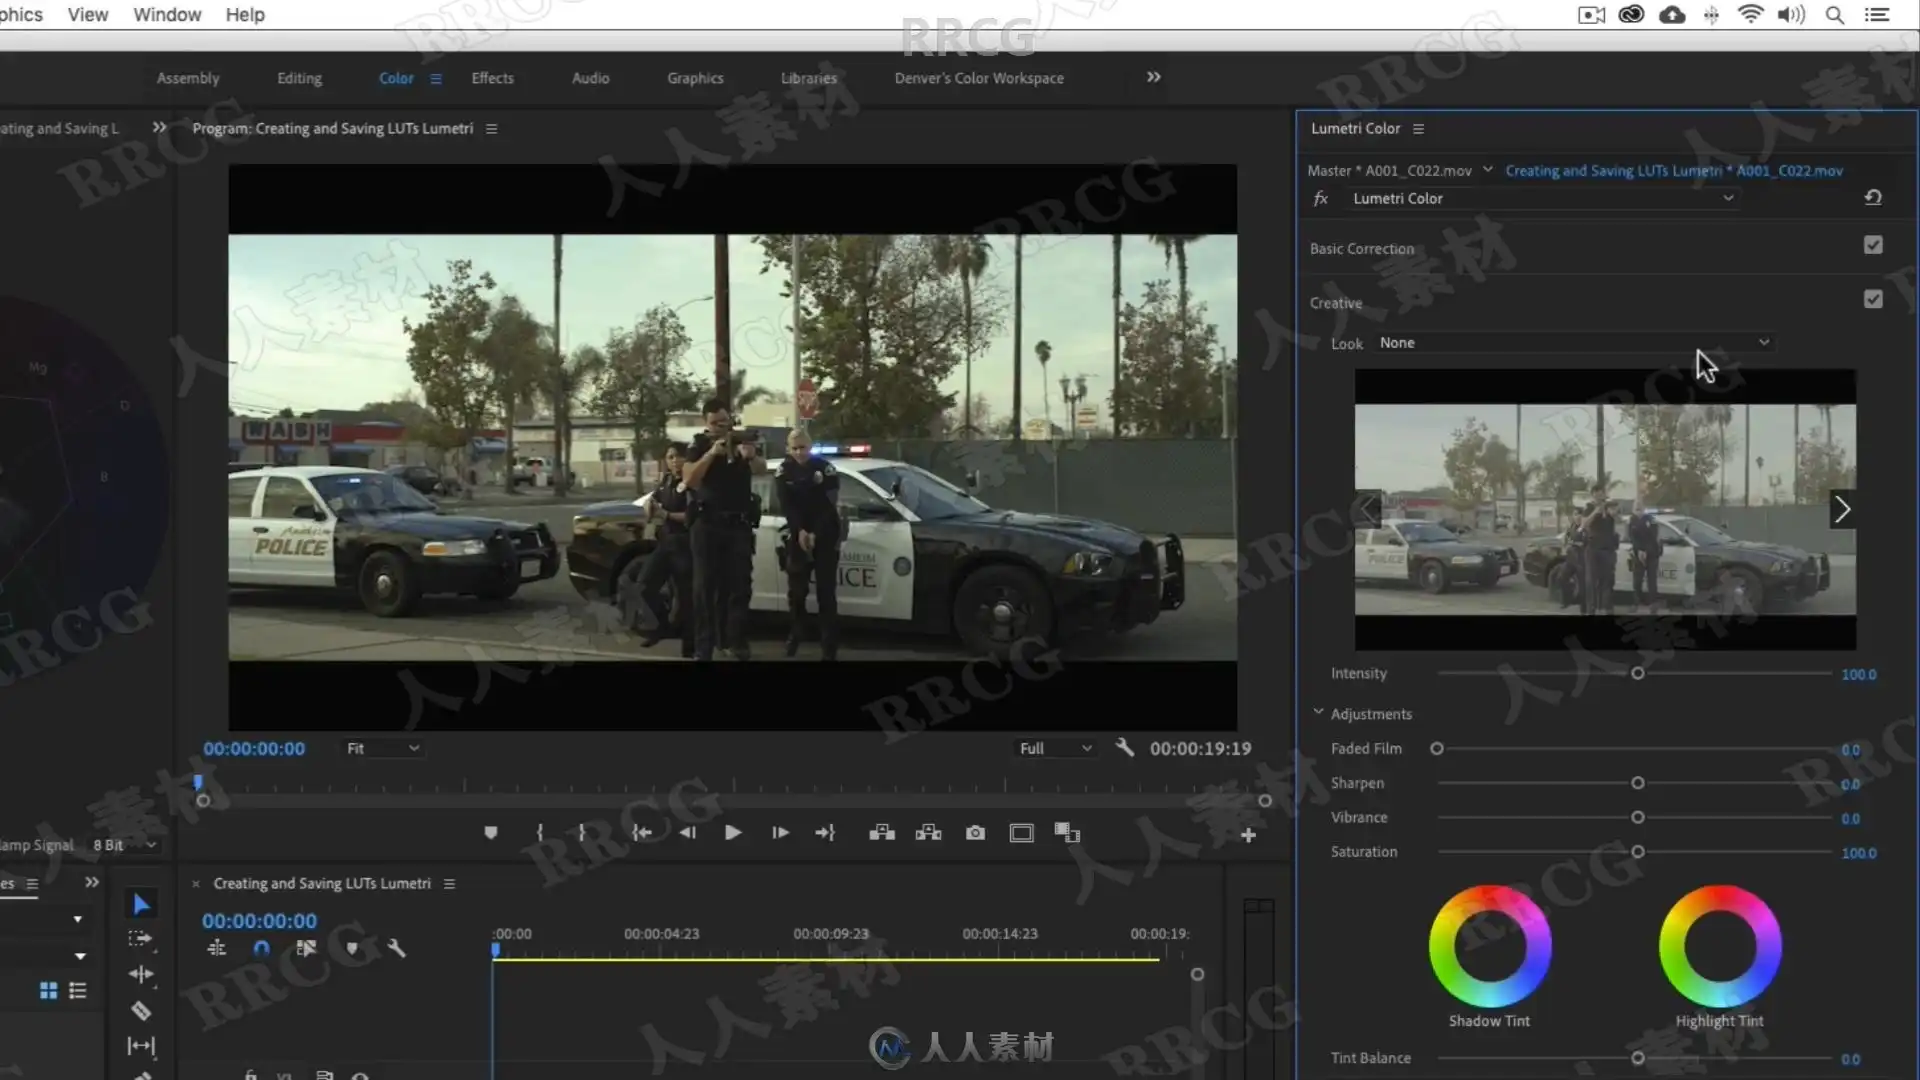The height and width of the screenshot is (1080, 1920).
Task: Open the Fit zoom level dropdown
Action: 382,748
